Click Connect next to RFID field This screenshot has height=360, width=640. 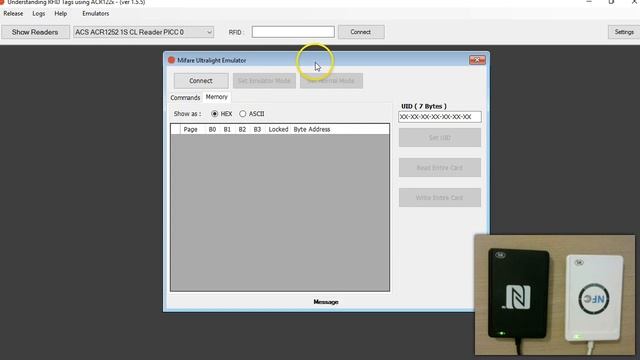point(361,32)
